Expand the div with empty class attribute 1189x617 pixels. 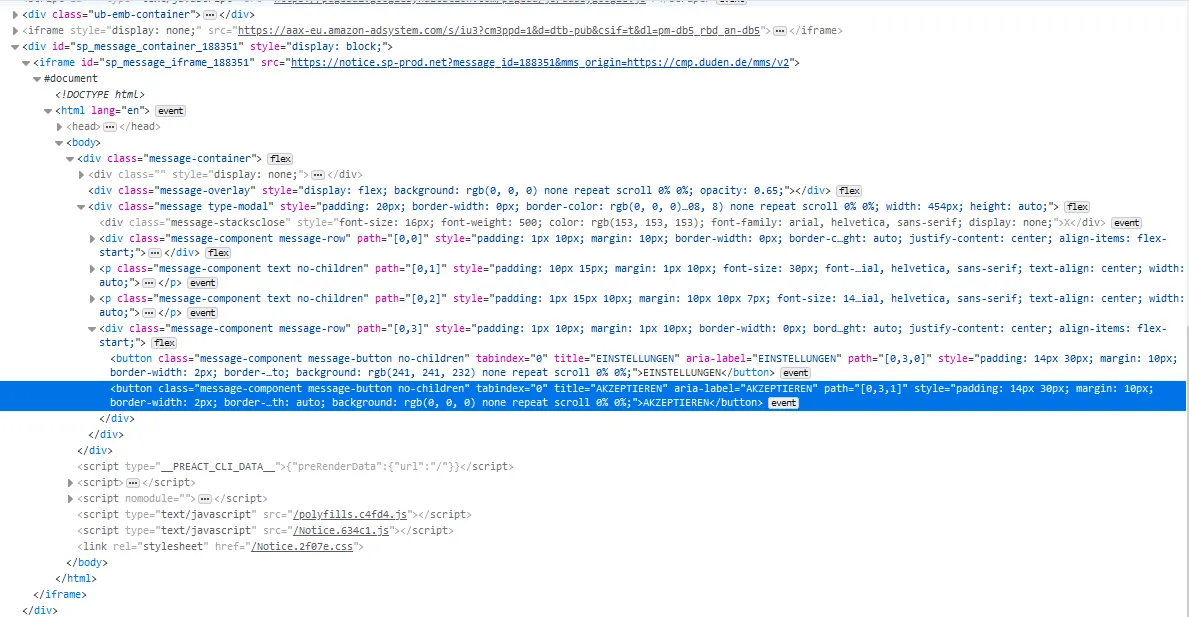click(x=81, y=174)
